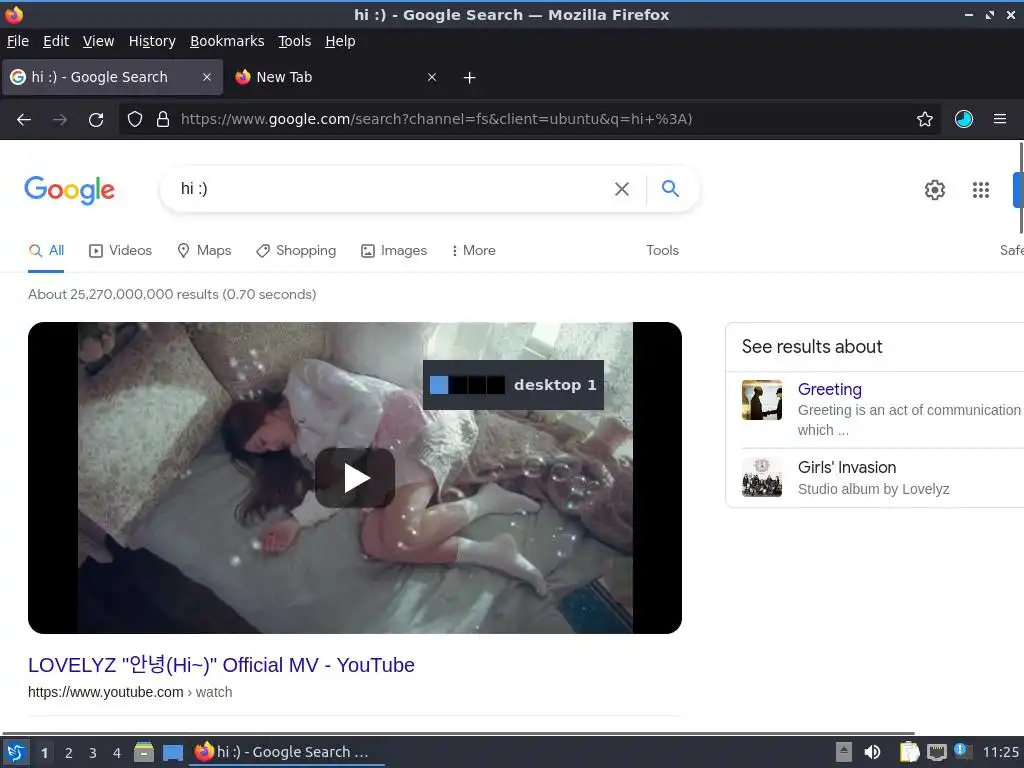
Task: Expand the More search categories
Action: click(x=473, y=251)
